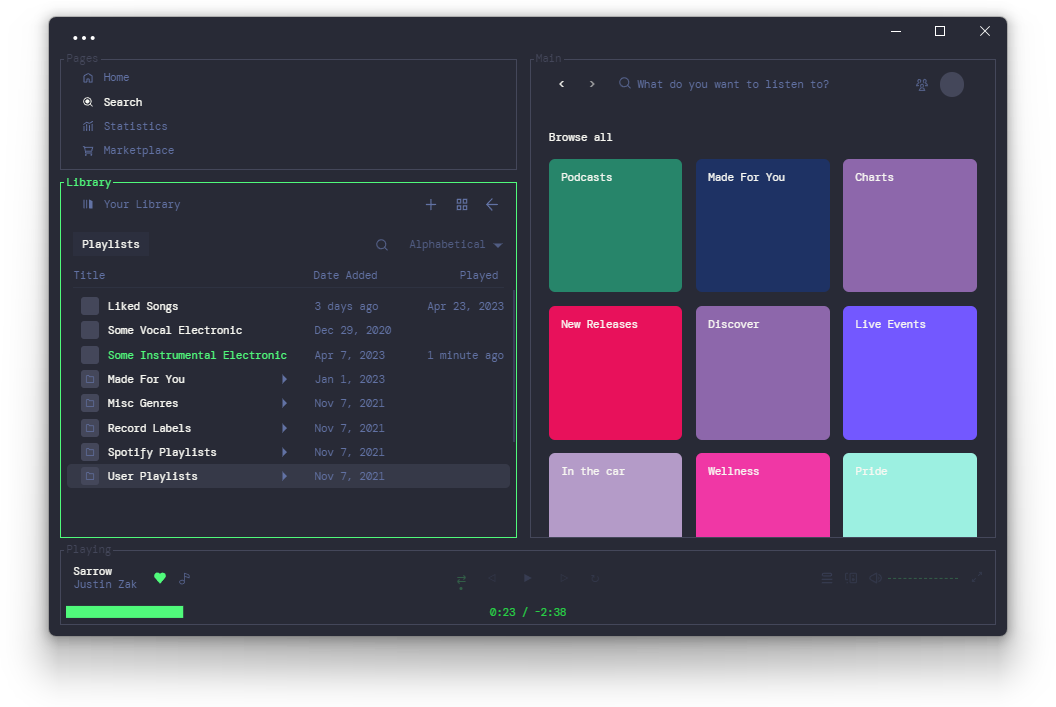
Task: Switch library to grid view
Action: click(x=462, y=205)
